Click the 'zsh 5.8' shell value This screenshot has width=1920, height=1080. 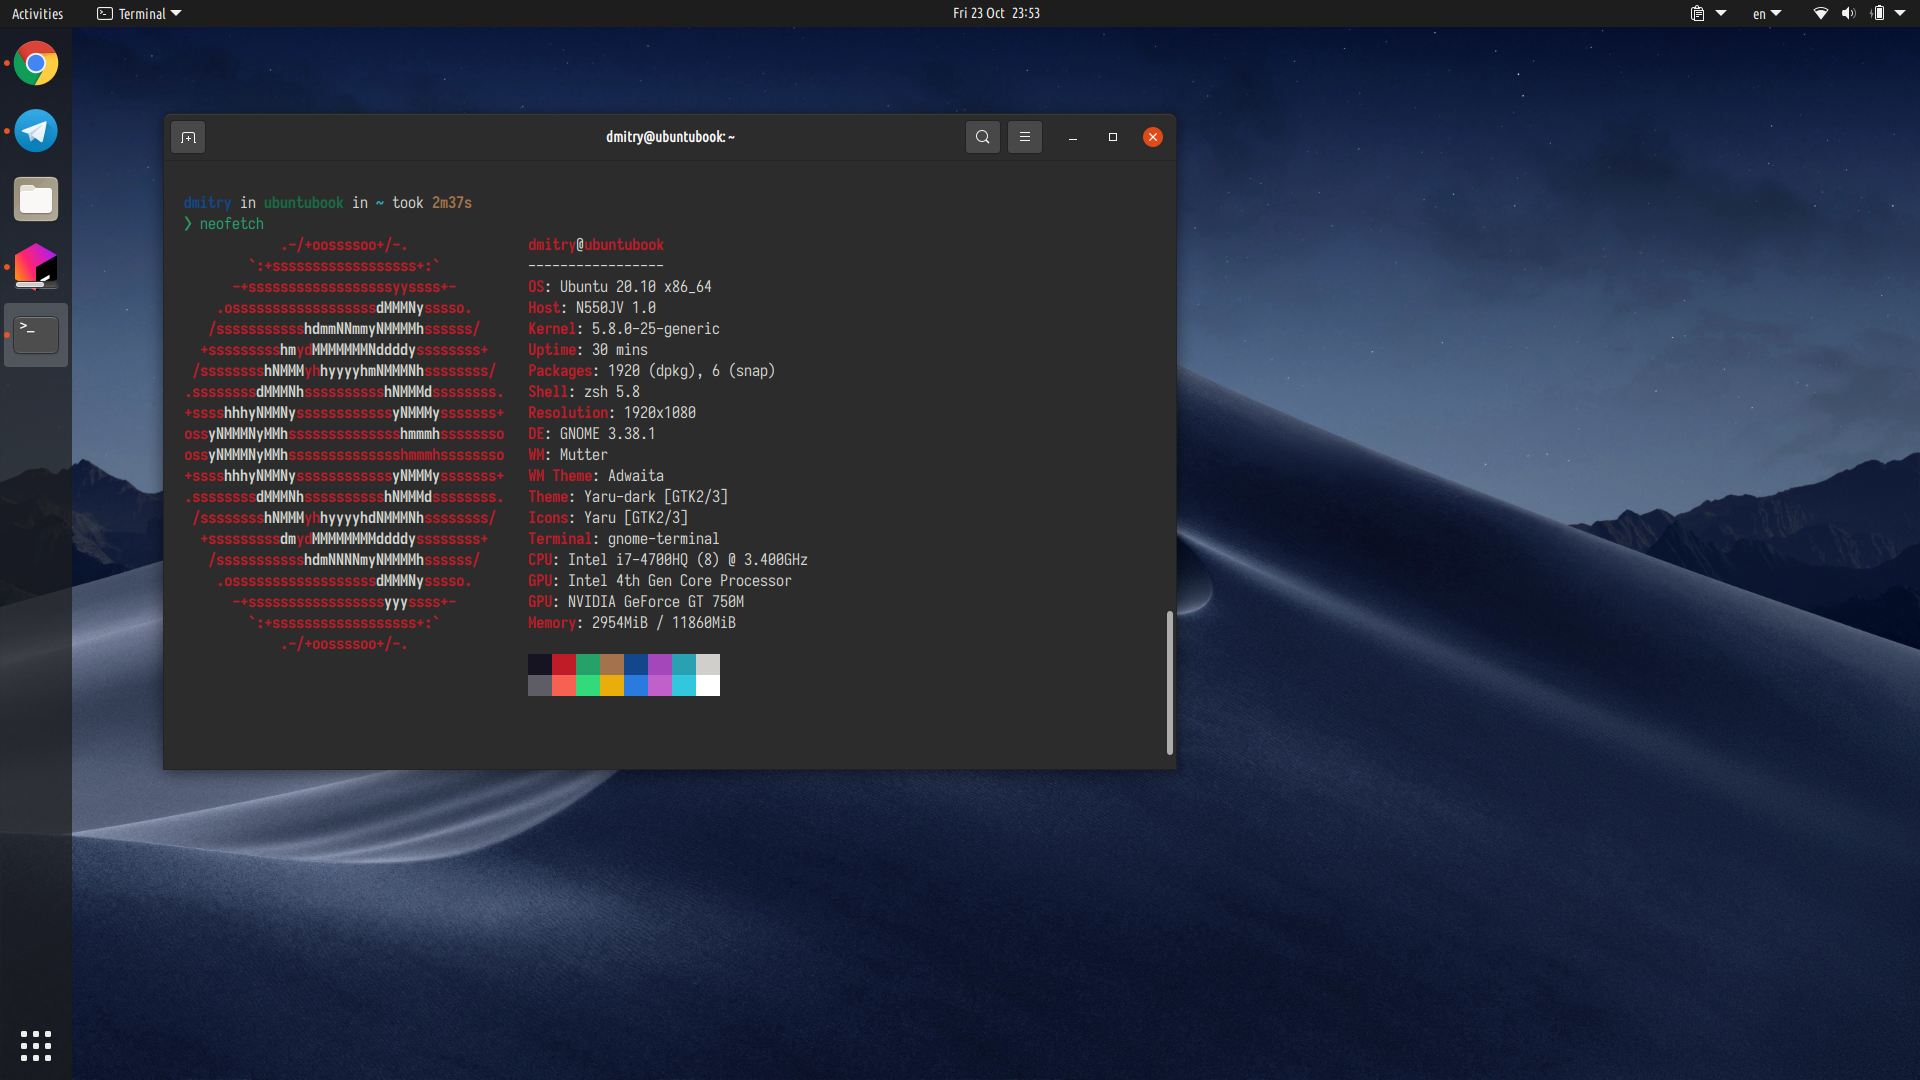click(612, 392)
